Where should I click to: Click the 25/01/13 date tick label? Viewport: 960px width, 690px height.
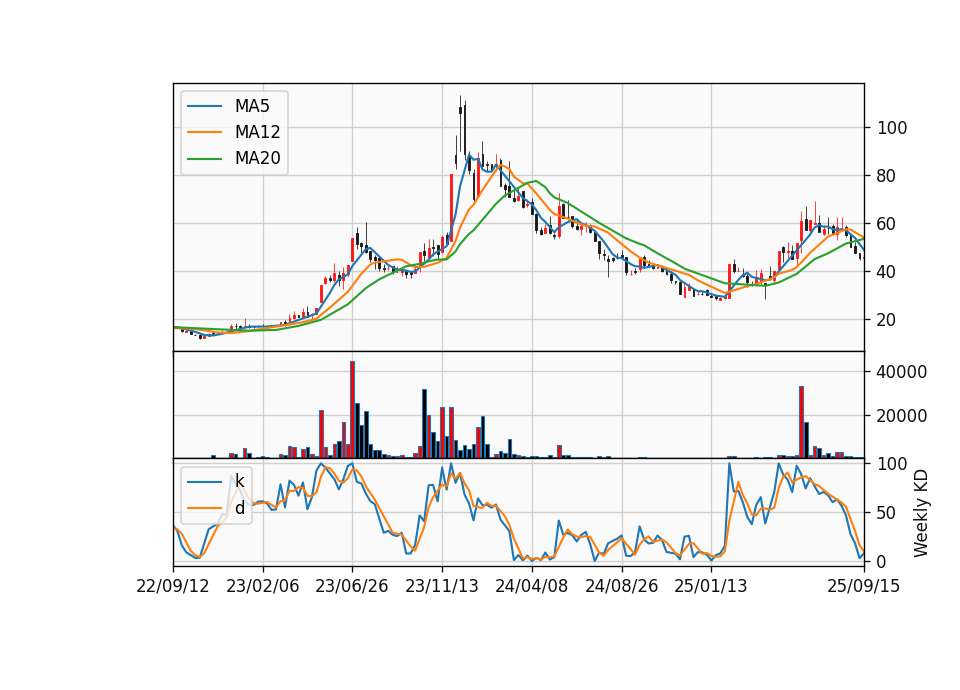click(711, 586)
